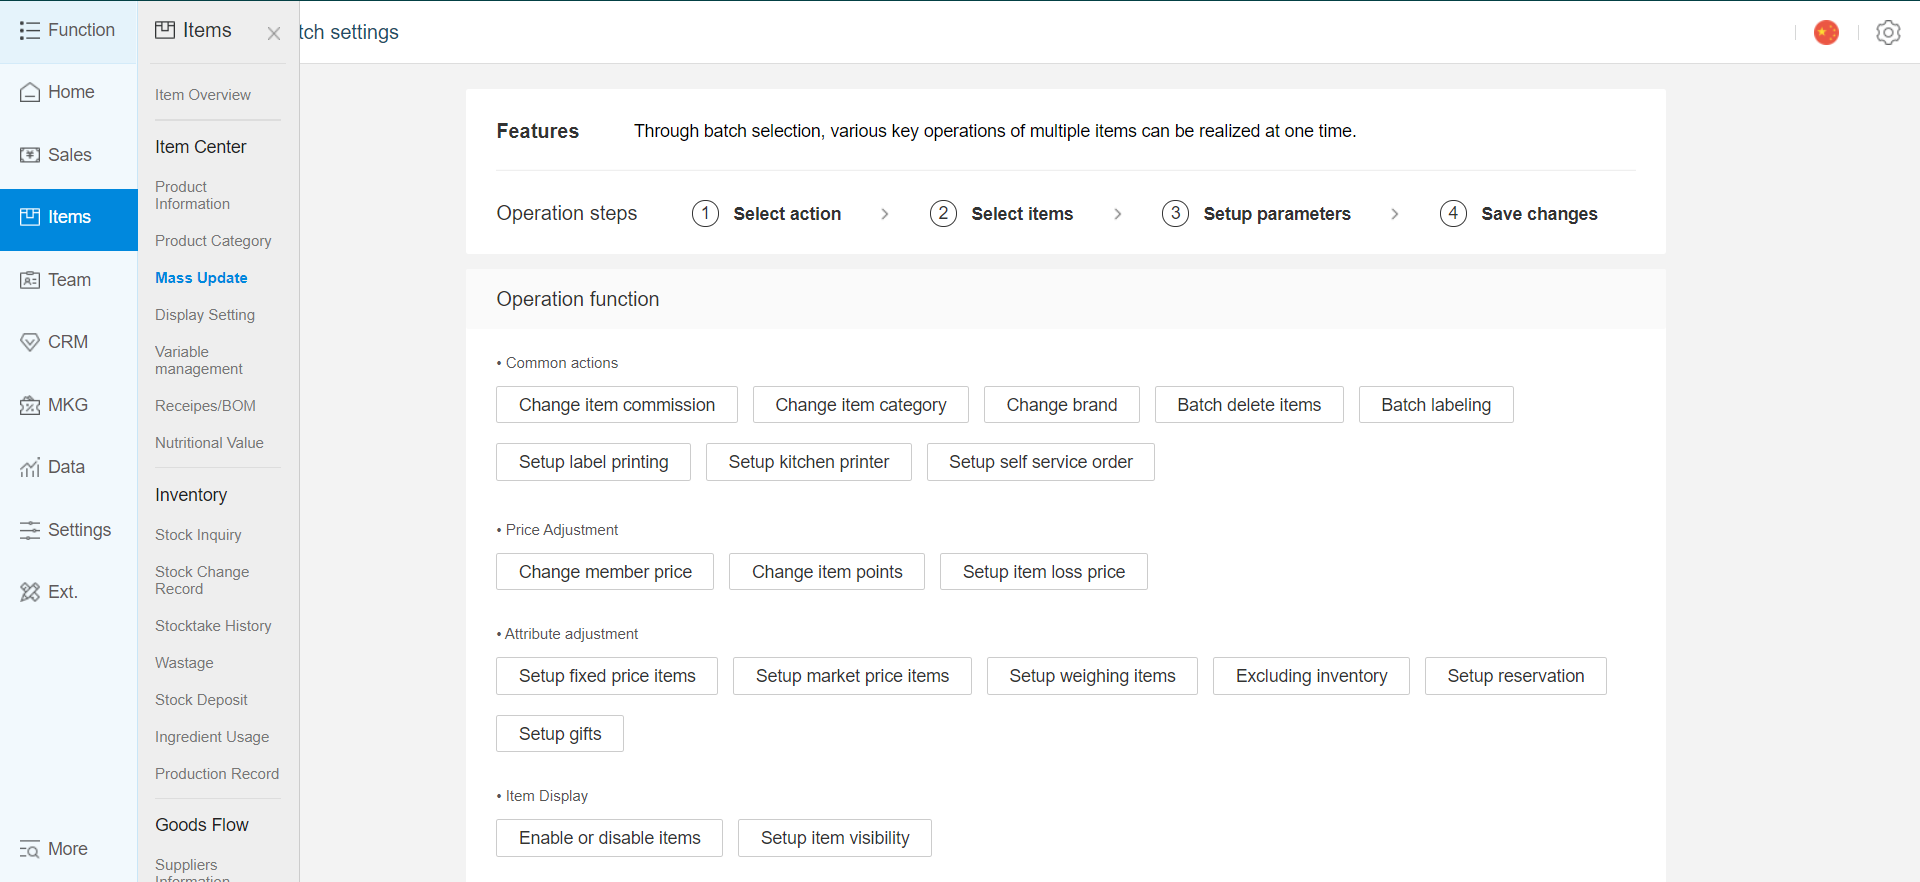
Task: Click Change item commission button
Action: pos(617,405)
